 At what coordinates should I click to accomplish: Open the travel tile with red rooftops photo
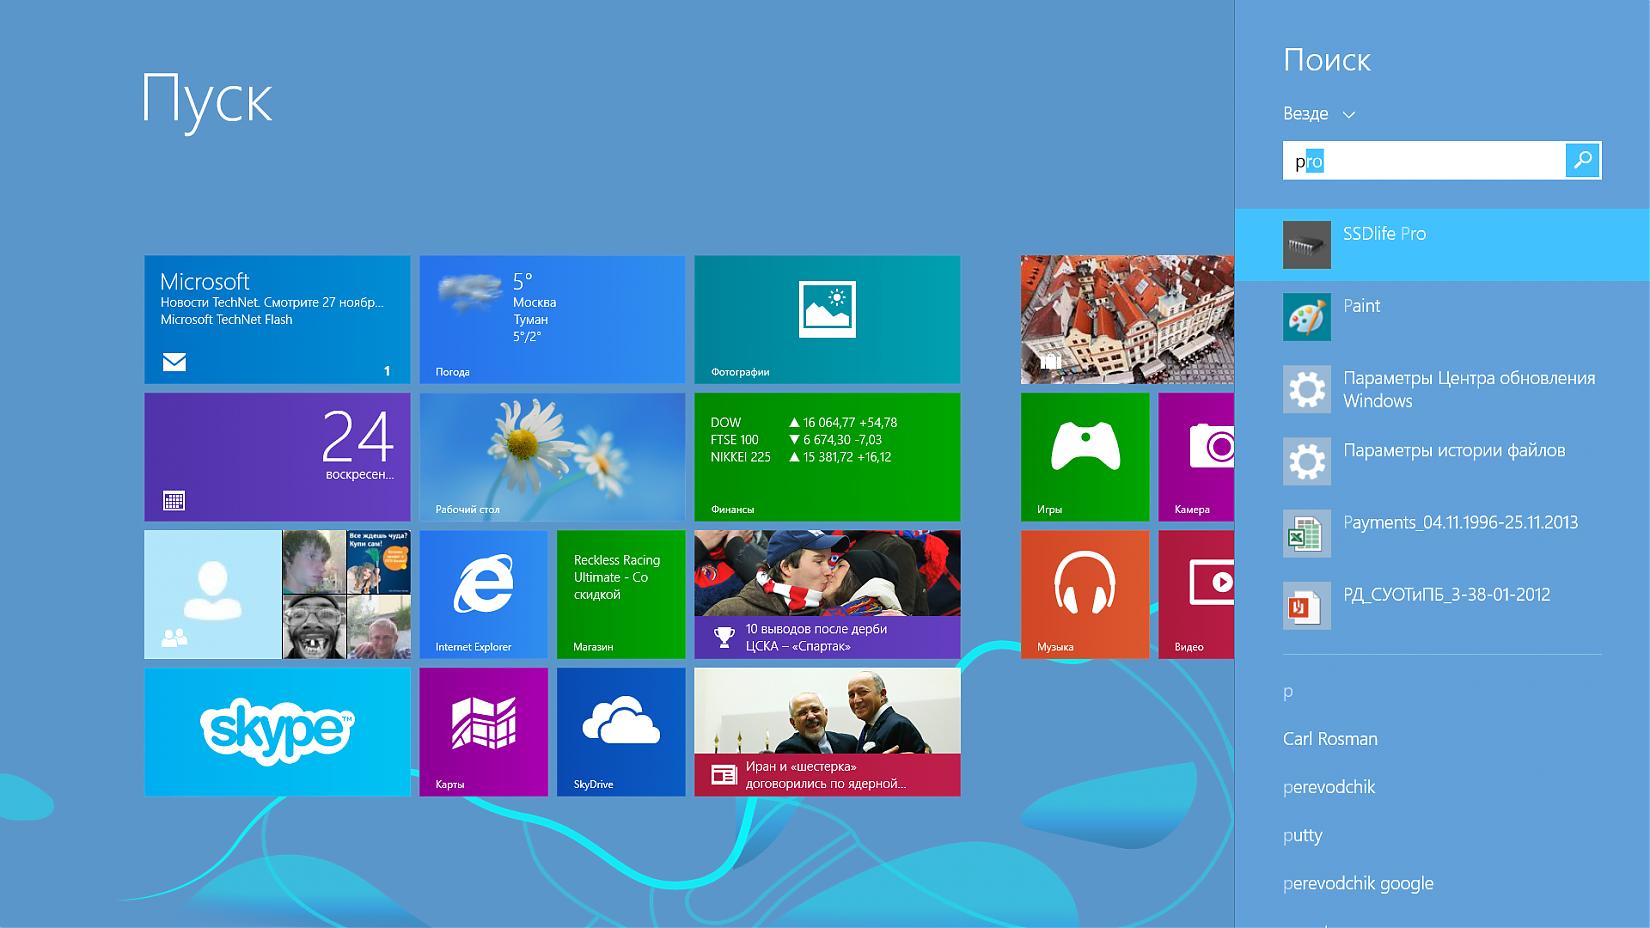click(x=1127, y=320)
